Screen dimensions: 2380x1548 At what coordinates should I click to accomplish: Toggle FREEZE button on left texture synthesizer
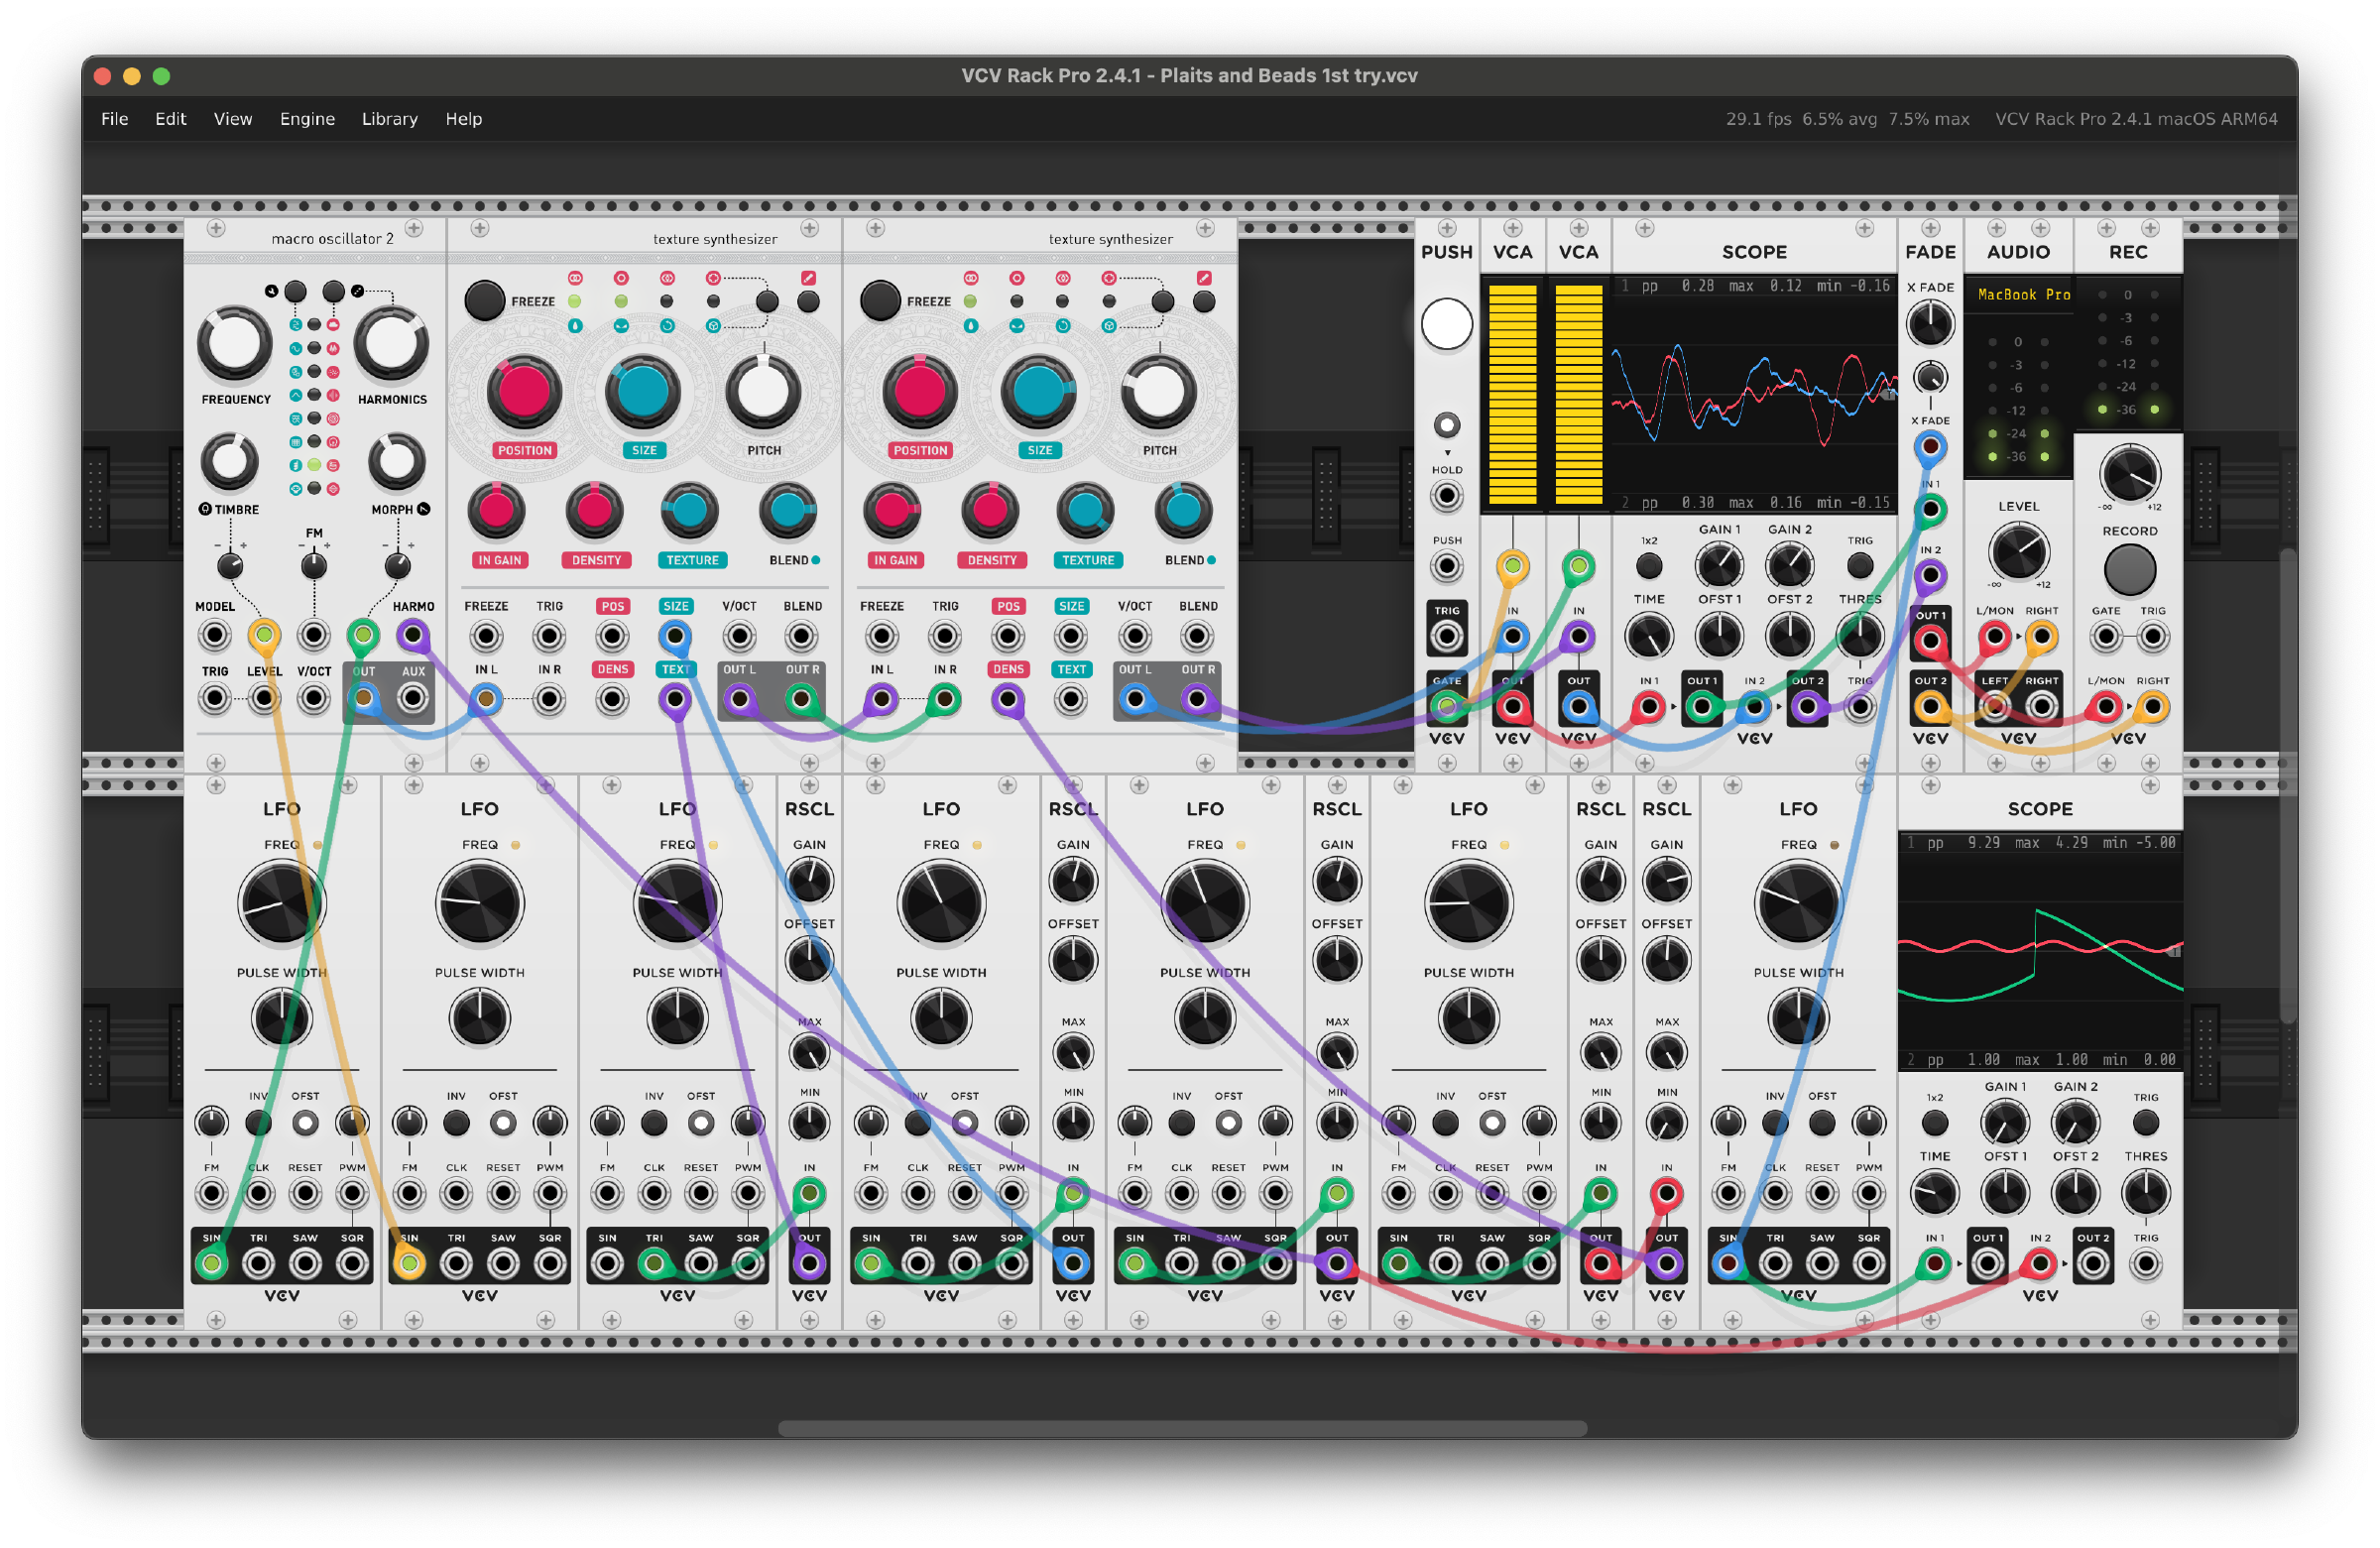(485, 301)
